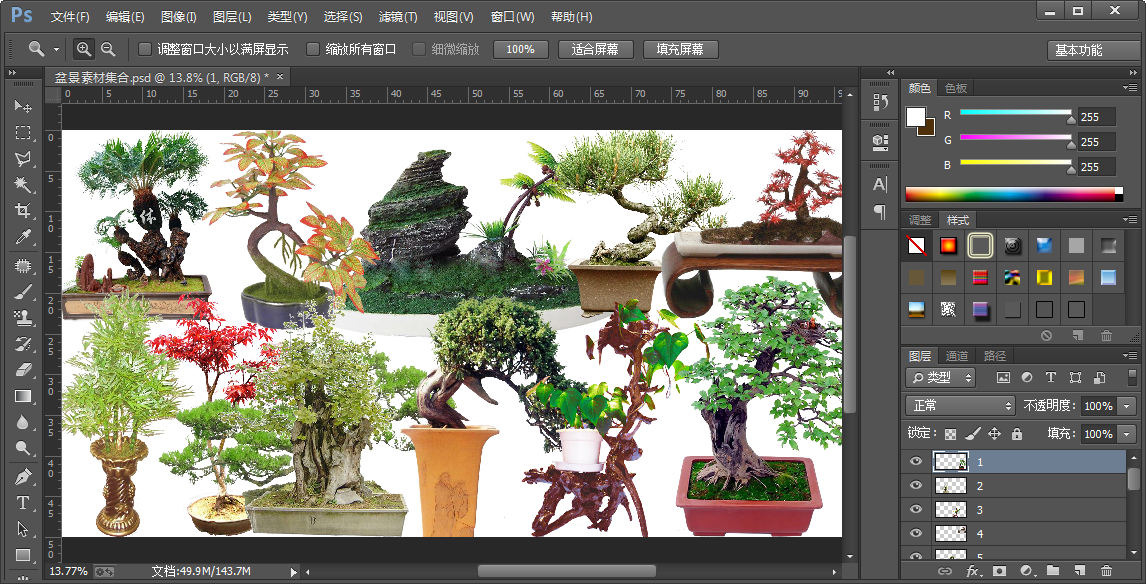Switch to the 通道 tab
Viewport: 1146px width, 584px height.
pyautogui.click(x=957, y=356)
